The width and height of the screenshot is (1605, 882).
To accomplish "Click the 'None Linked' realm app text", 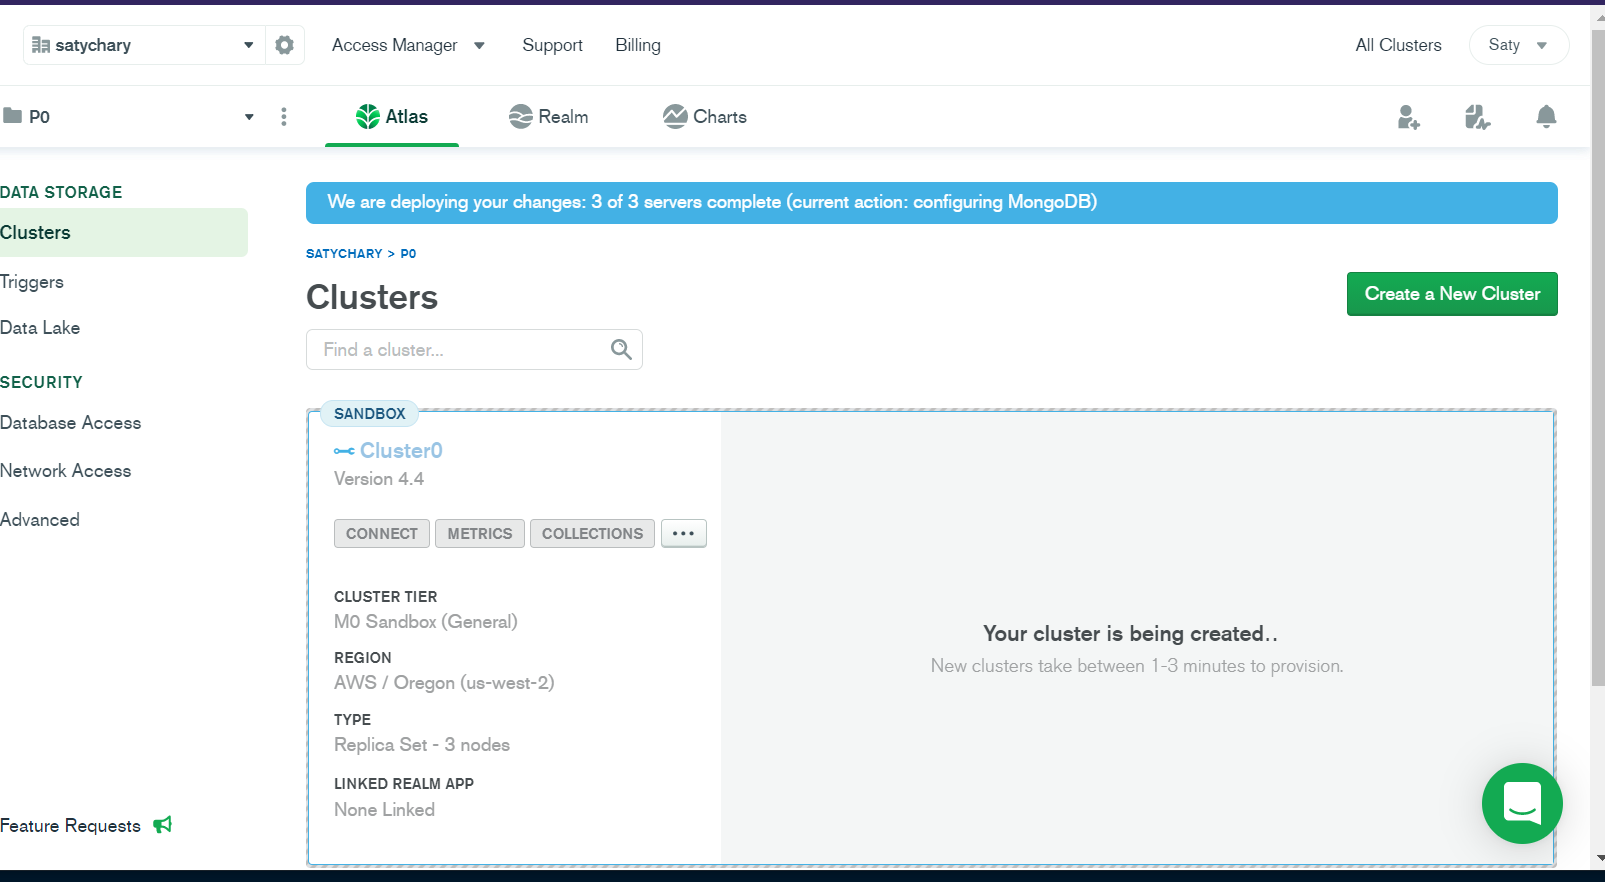I will [384, 810].
